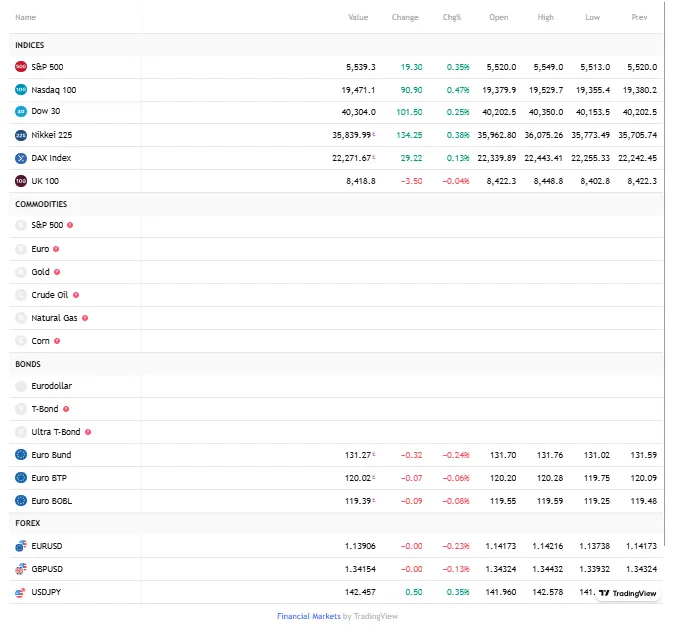692x634 pixels.
Task: Click the S&P 500 value 5,539.3
Action: [361, 67]
